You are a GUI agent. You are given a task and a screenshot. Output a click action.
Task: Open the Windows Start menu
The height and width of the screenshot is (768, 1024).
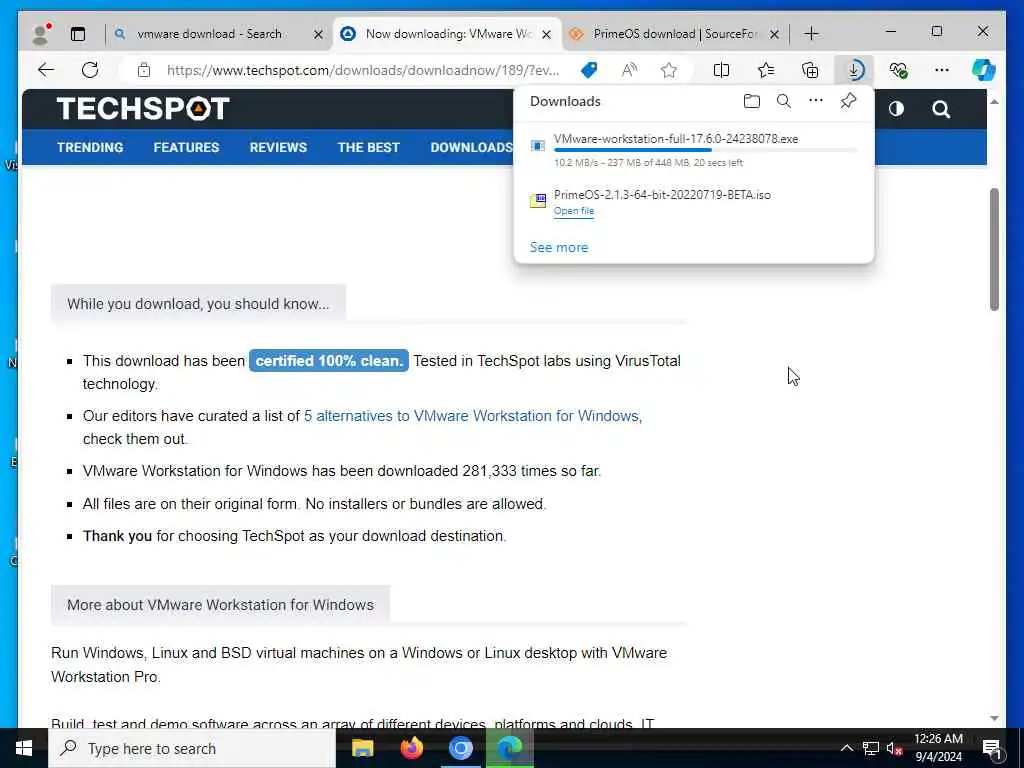[x=24, y=748]
